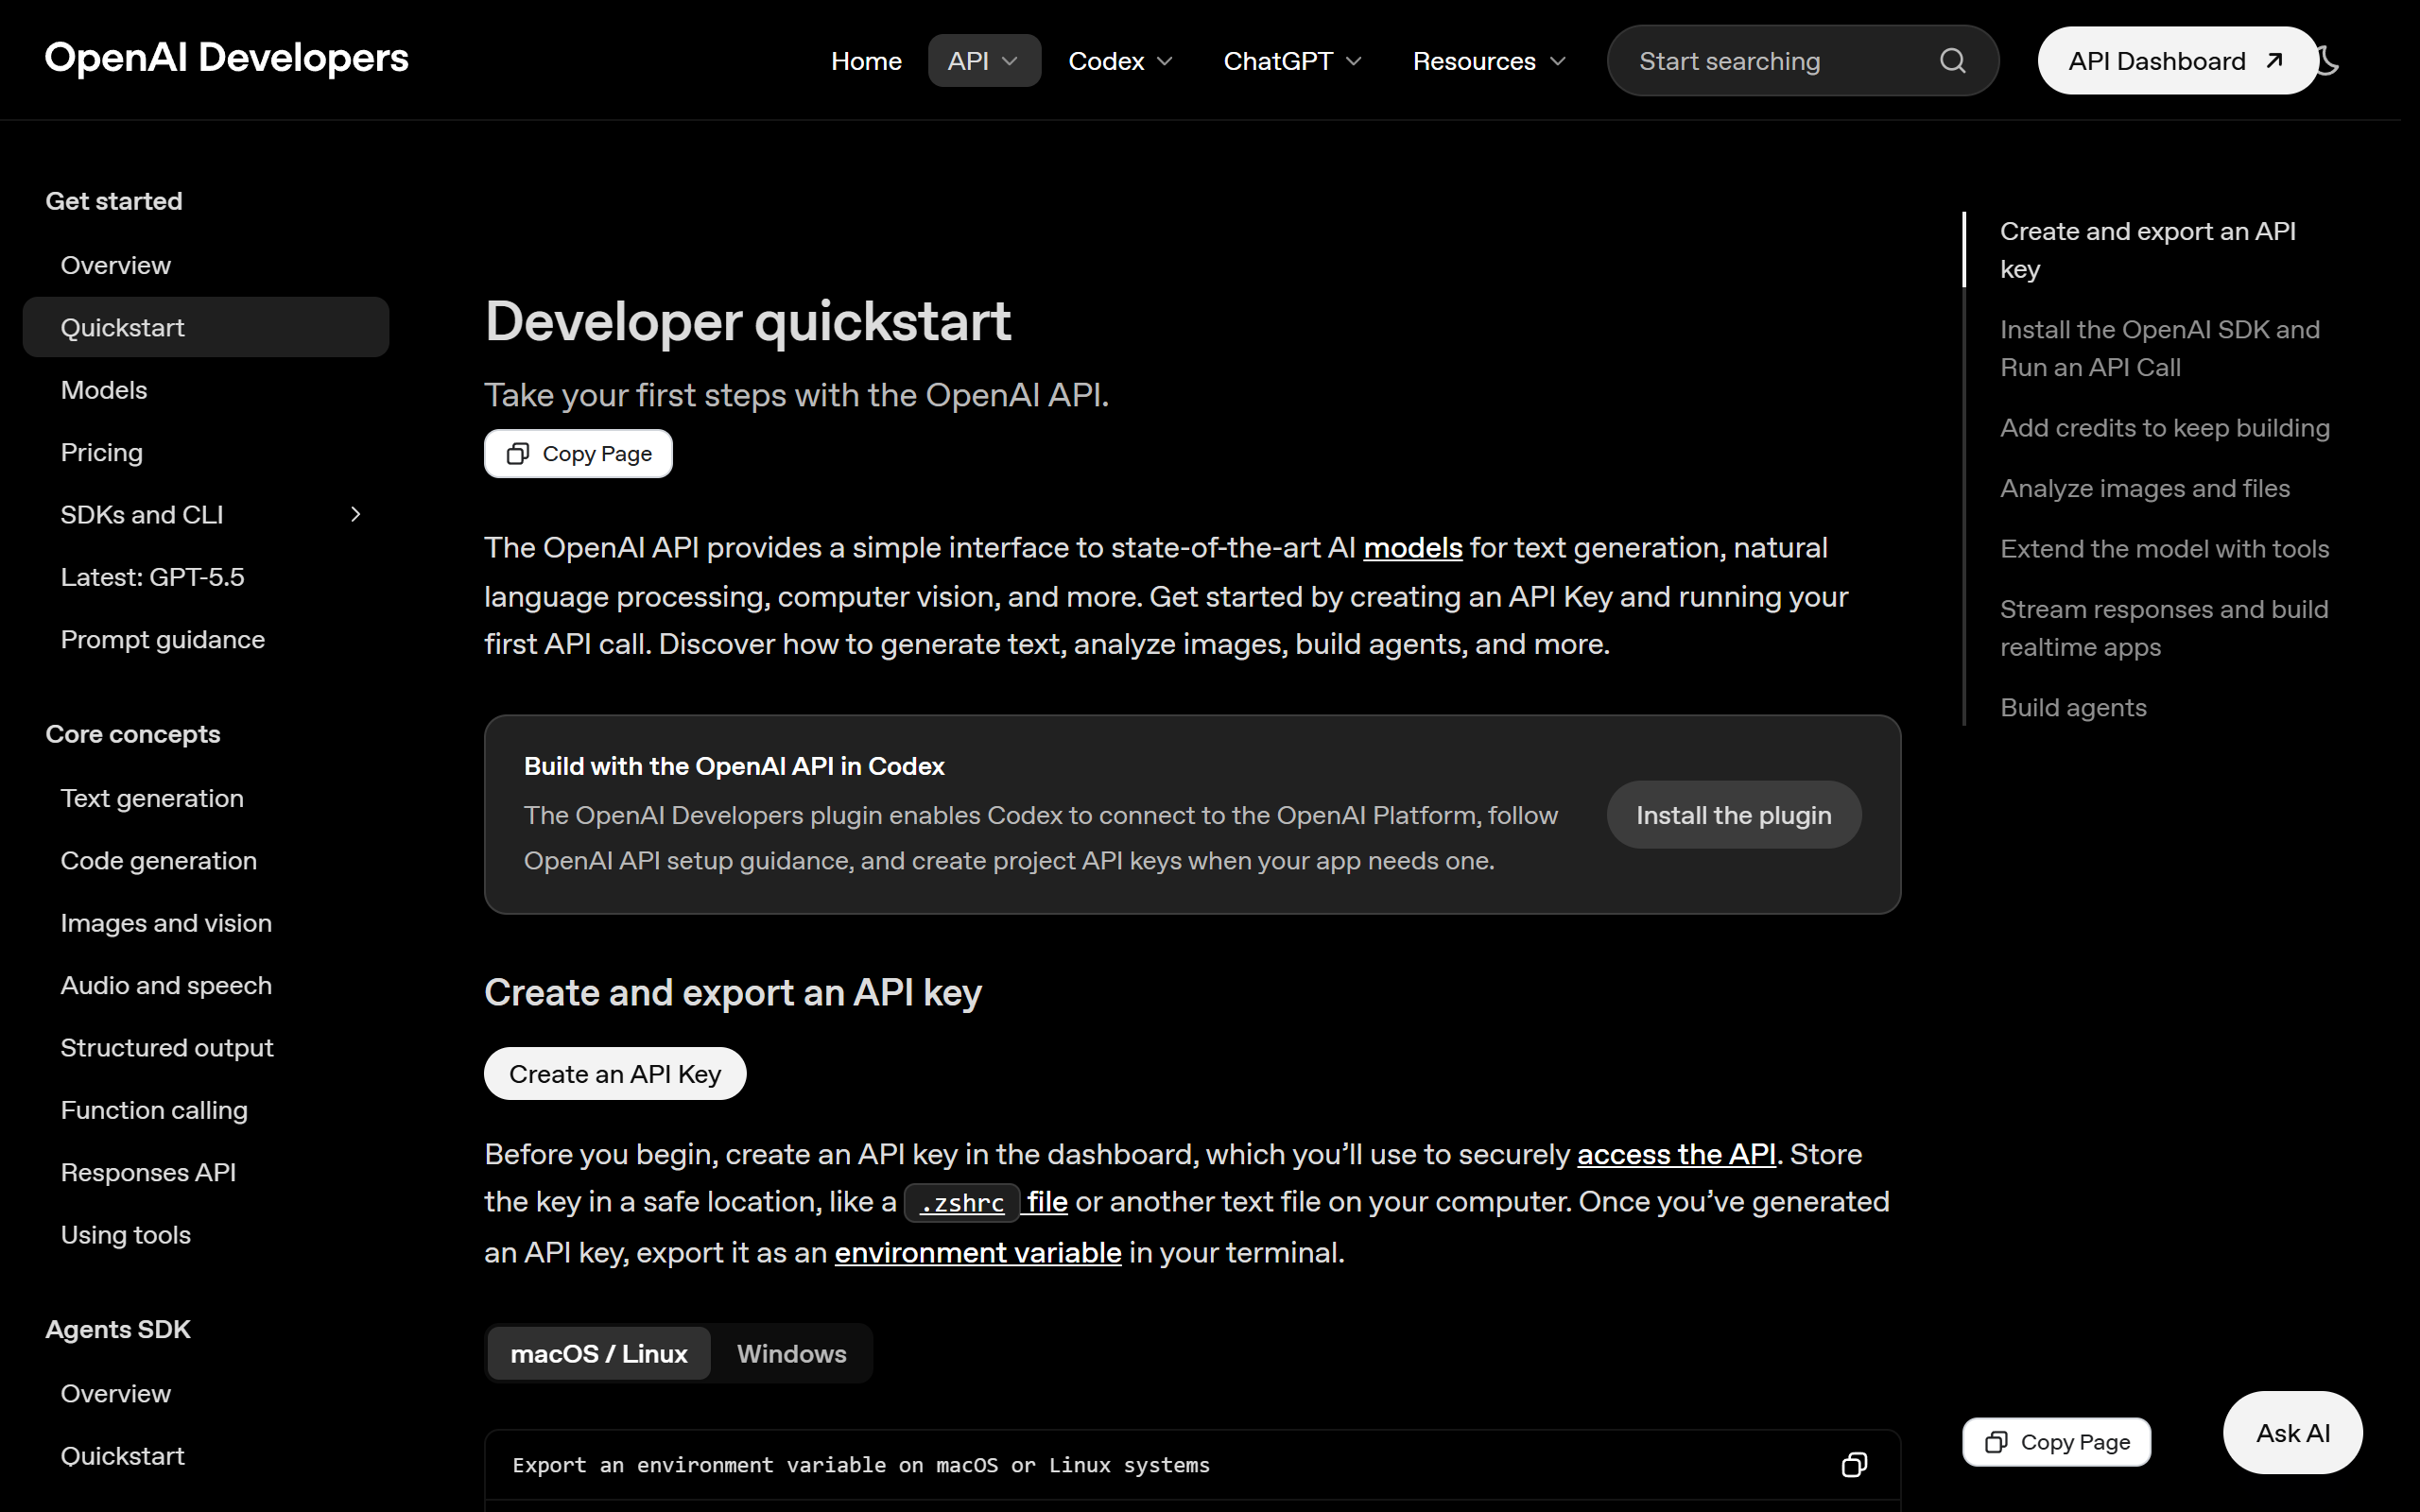Toggle dark mode moon icon
This screenshot has height=1512, width=2420.
coord(2330,61)
